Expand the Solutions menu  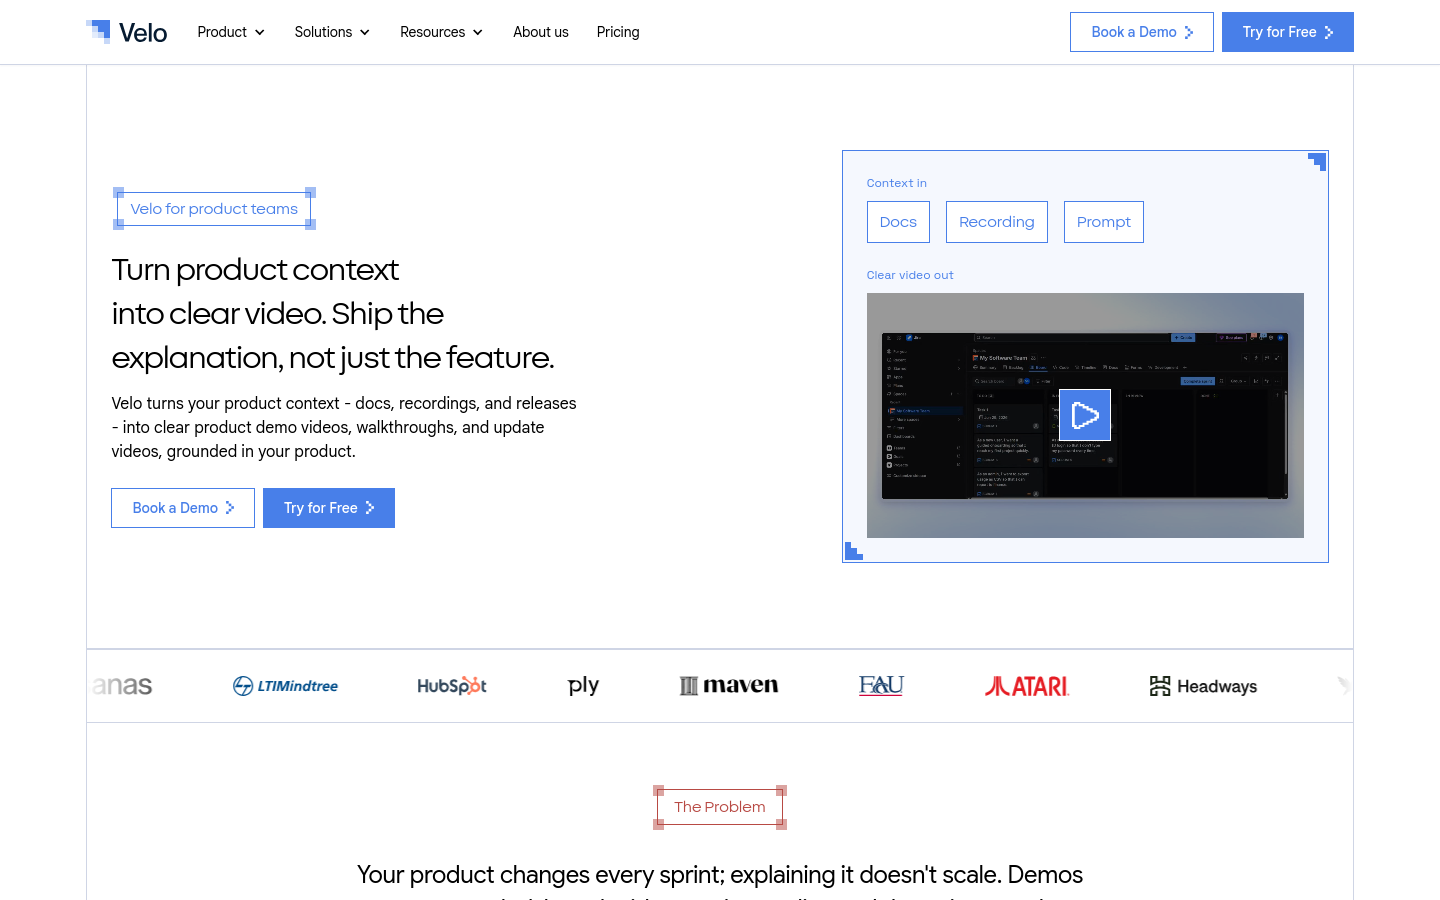pyautogui.click(x=332, y=32)
